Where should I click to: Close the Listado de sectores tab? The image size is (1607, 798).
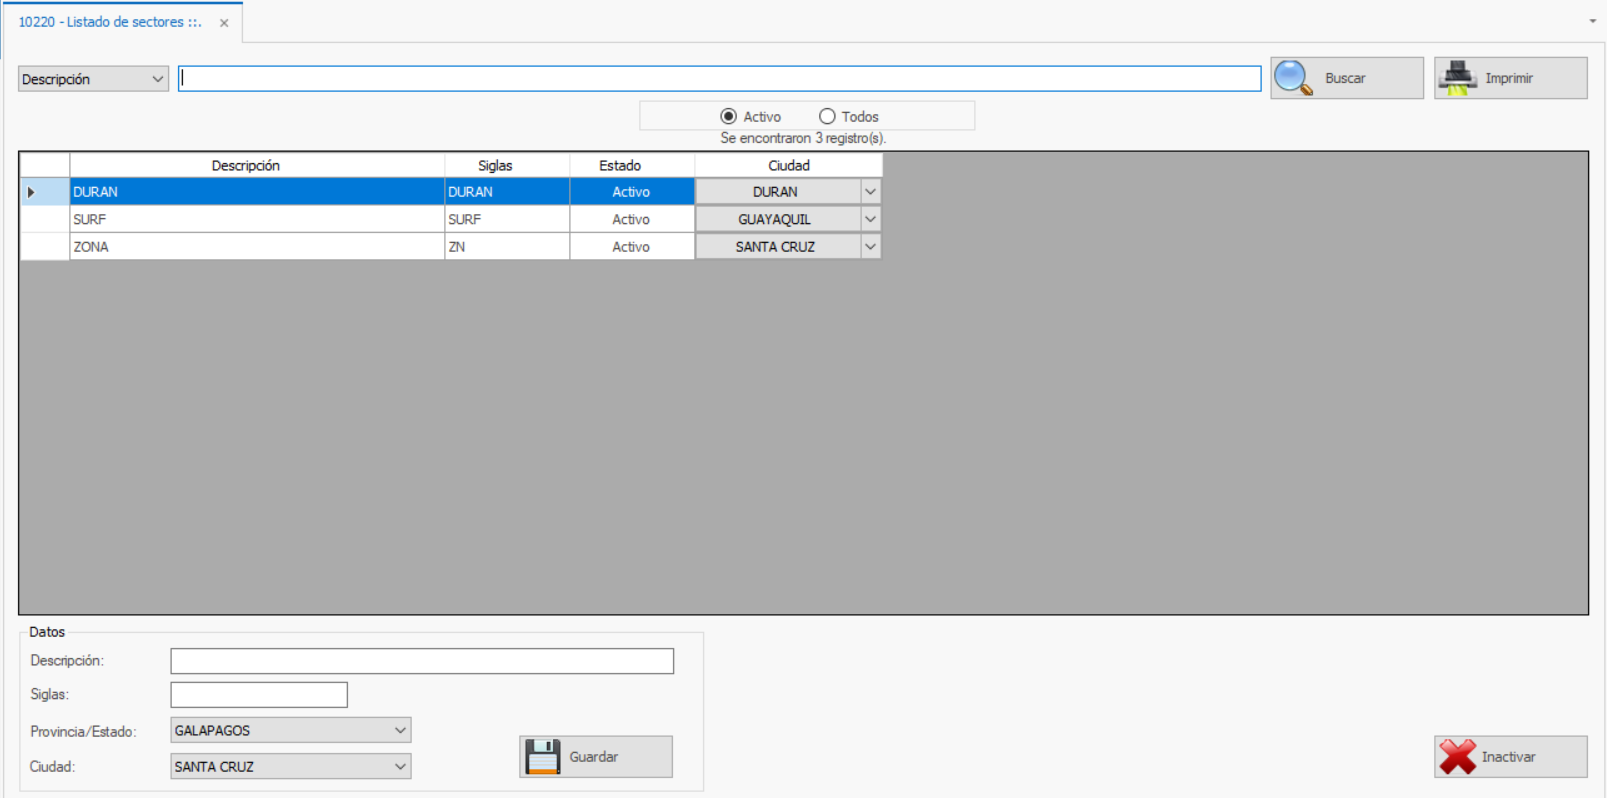point(224,23)
